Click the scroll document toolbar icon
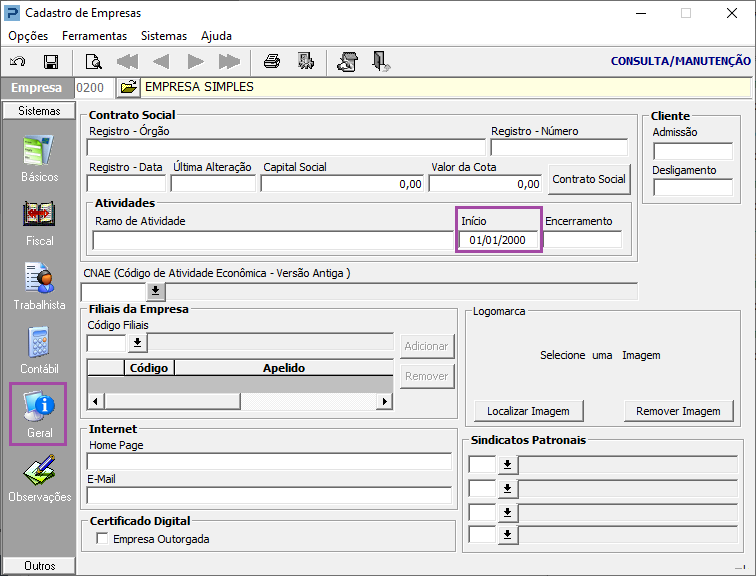 (x=348, y=62)
